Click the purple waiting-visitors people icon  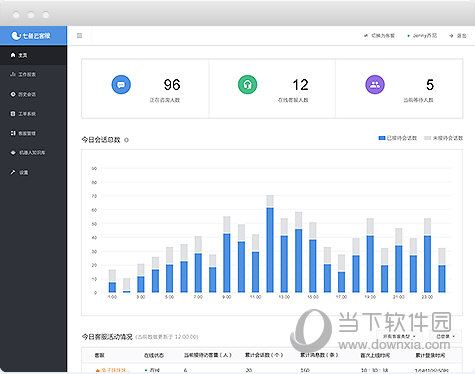pyautogui.click(x=375, y=85)
